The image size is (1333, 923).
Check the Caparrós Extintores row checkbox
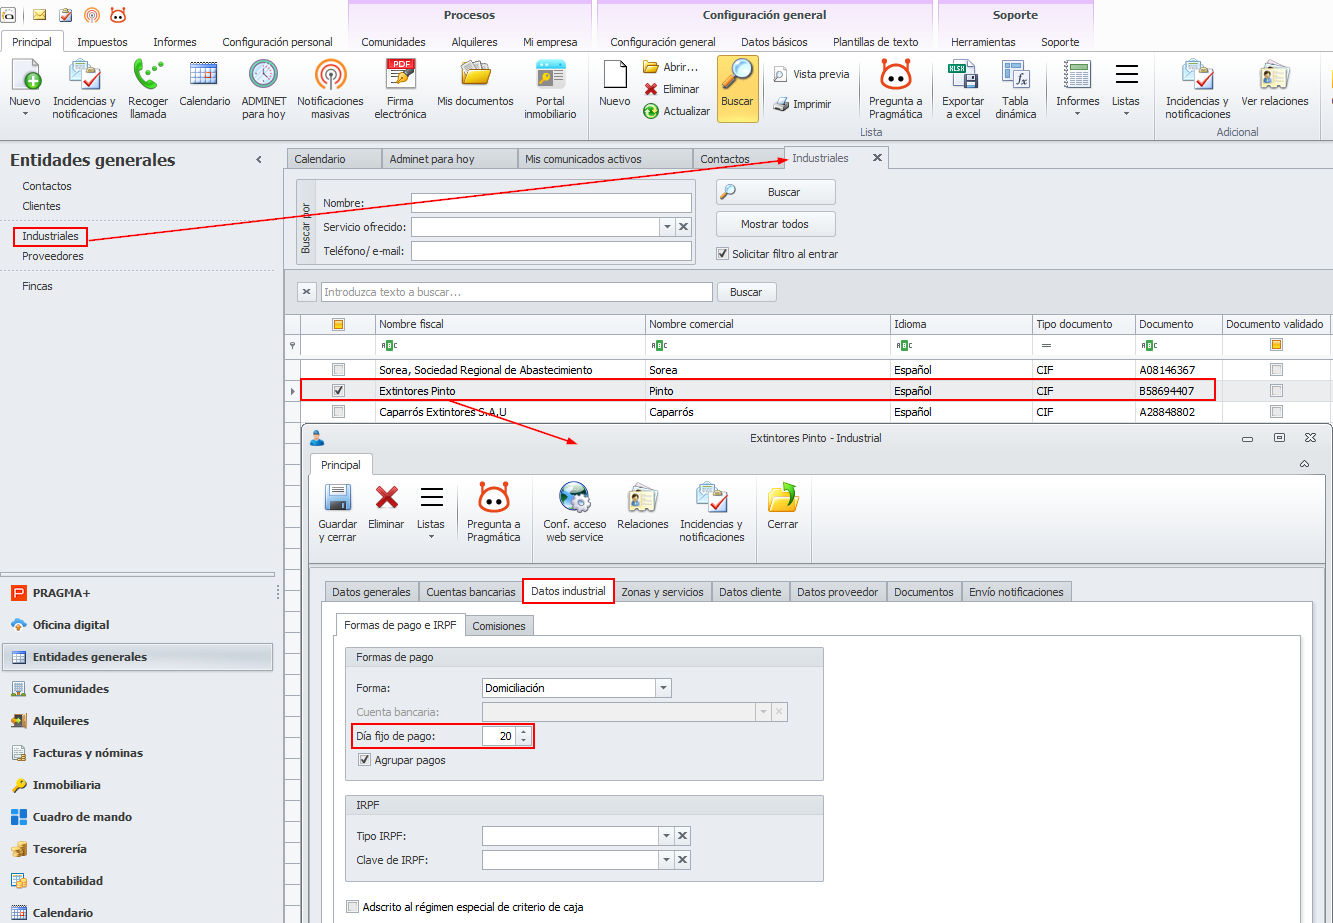click(338, 412)
